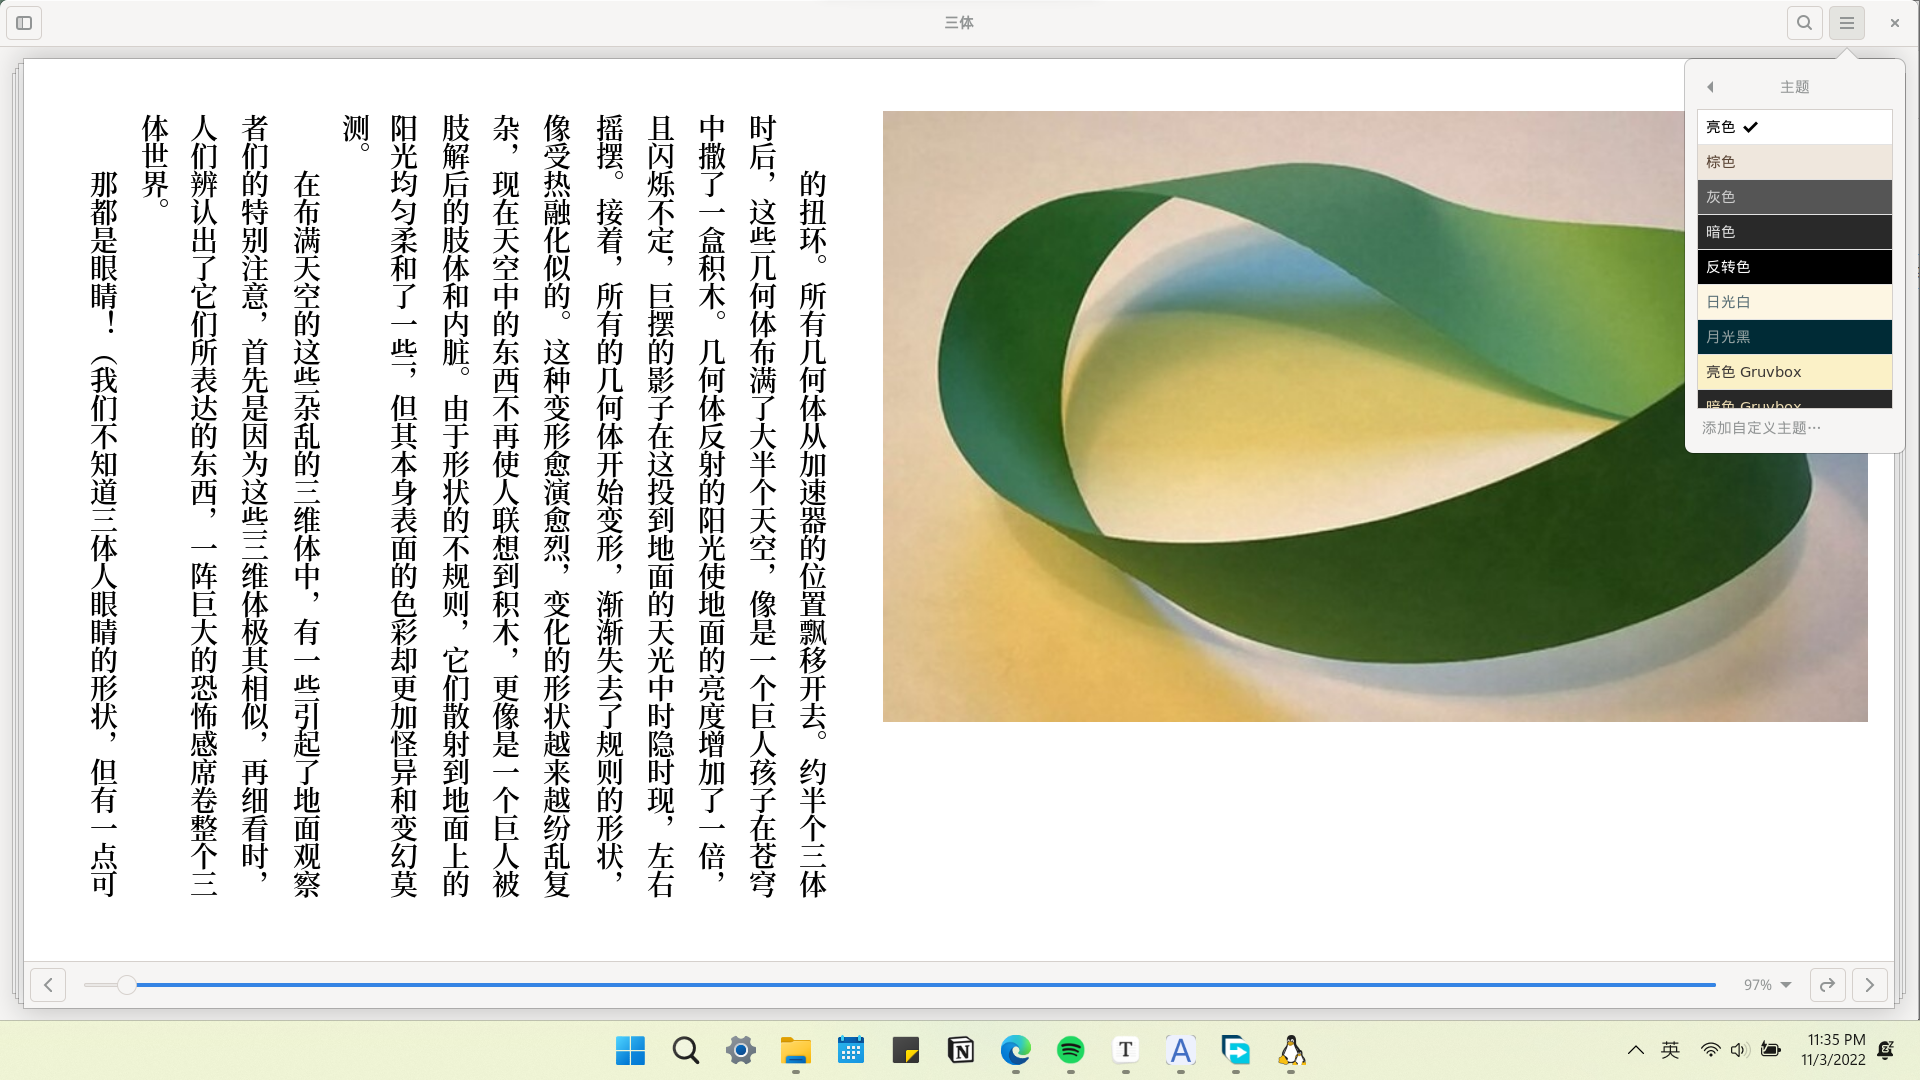This screenshot has height=1080, width=1920.
Task: Toggle the sidebar panel icon
Action: pyautogui.click(x=24, y=22)
